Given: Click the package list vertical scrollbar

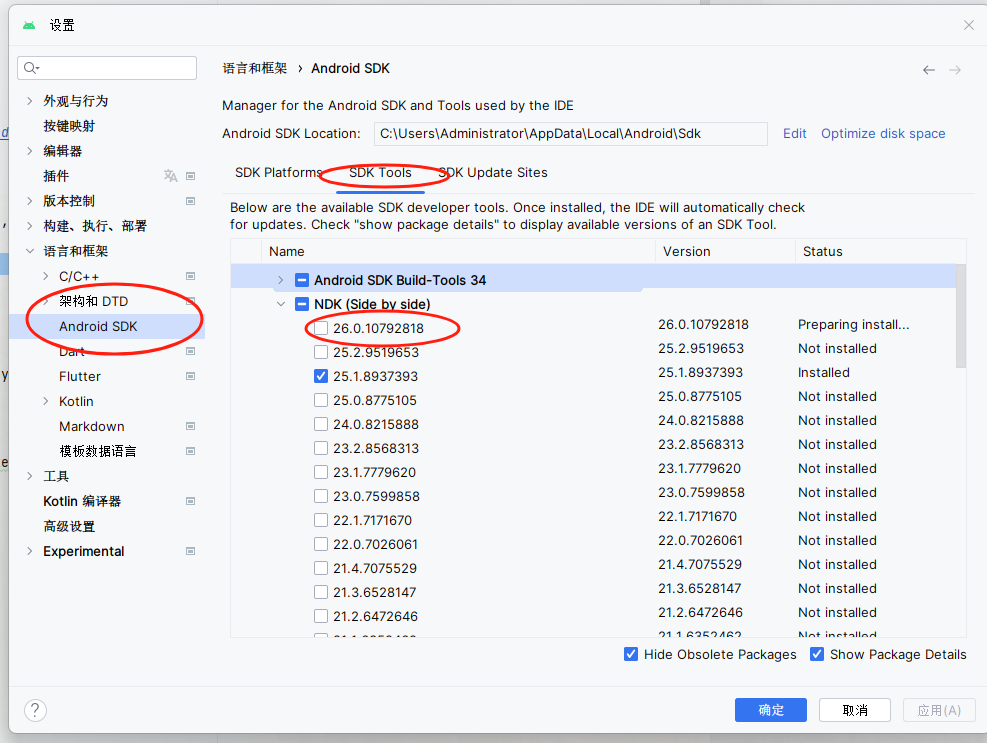Looking at the screenshot, I should 961,316.
